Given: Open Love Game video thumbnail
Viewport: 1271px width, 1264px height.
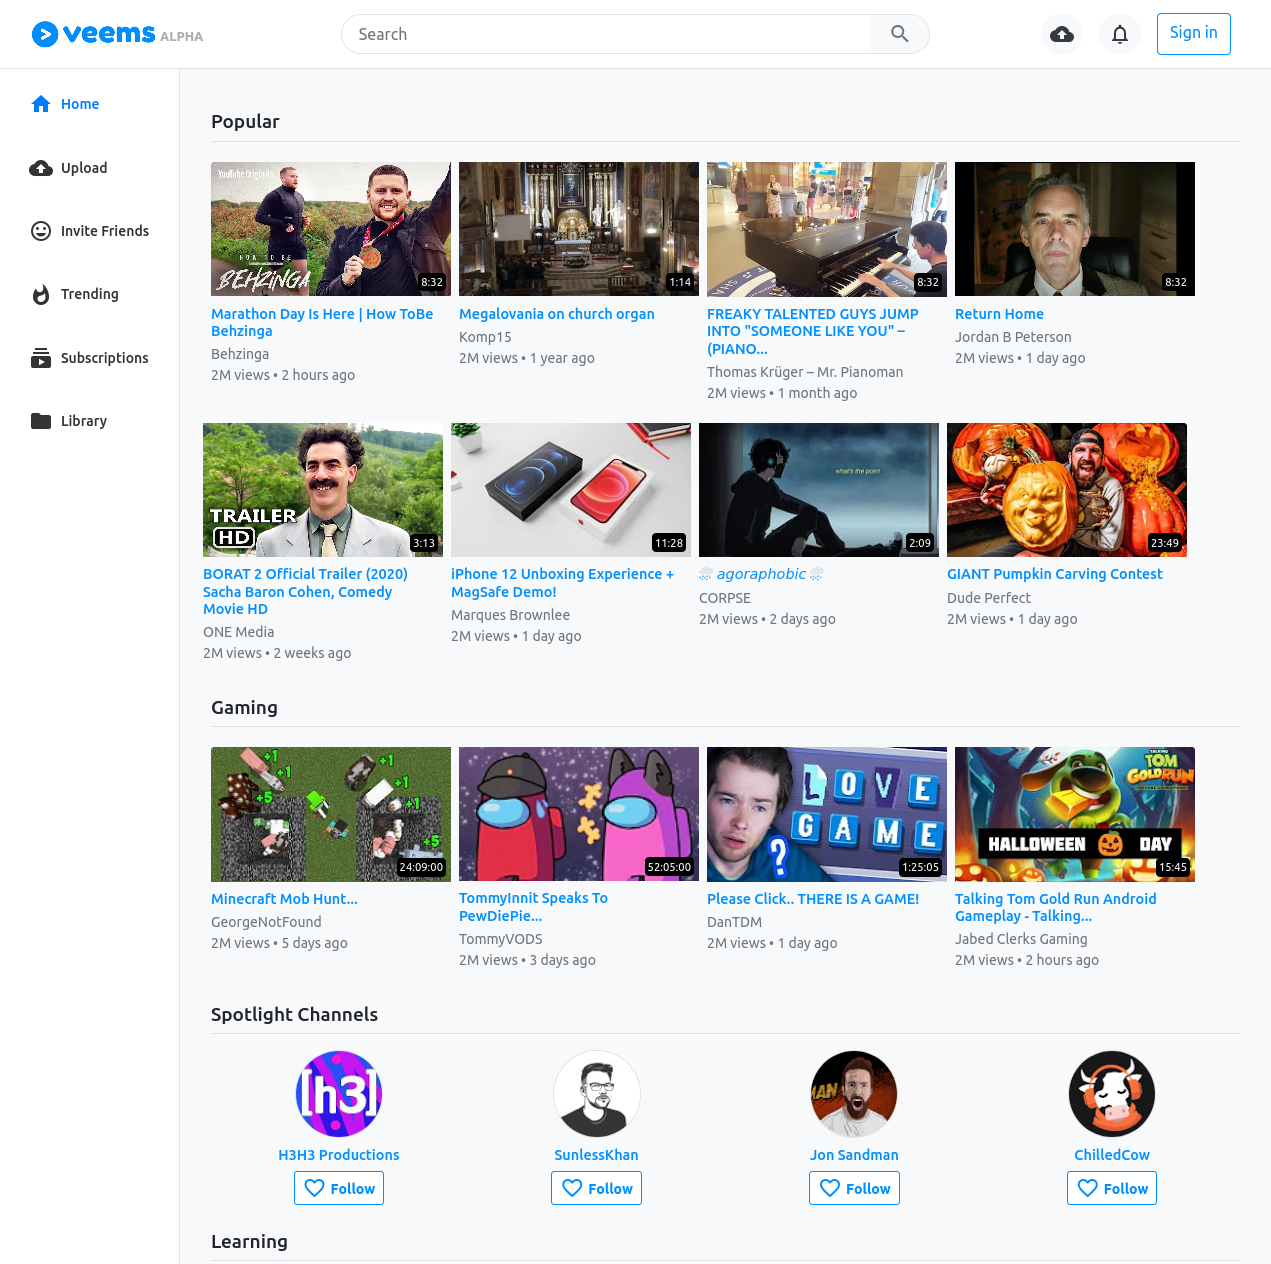Looking at the screenshot, I should [x=827, y=814].
